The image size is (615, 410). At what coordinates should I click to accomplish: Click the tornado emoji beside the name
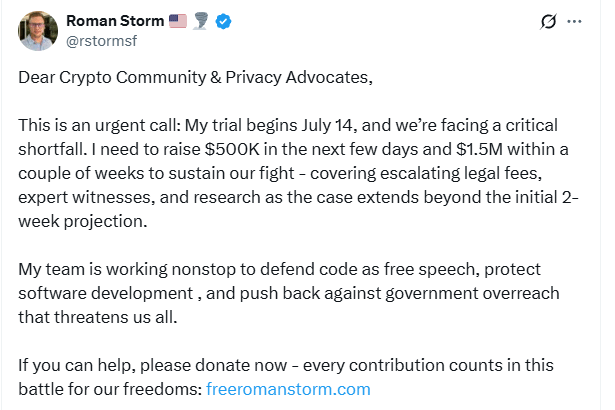(203, 22)
